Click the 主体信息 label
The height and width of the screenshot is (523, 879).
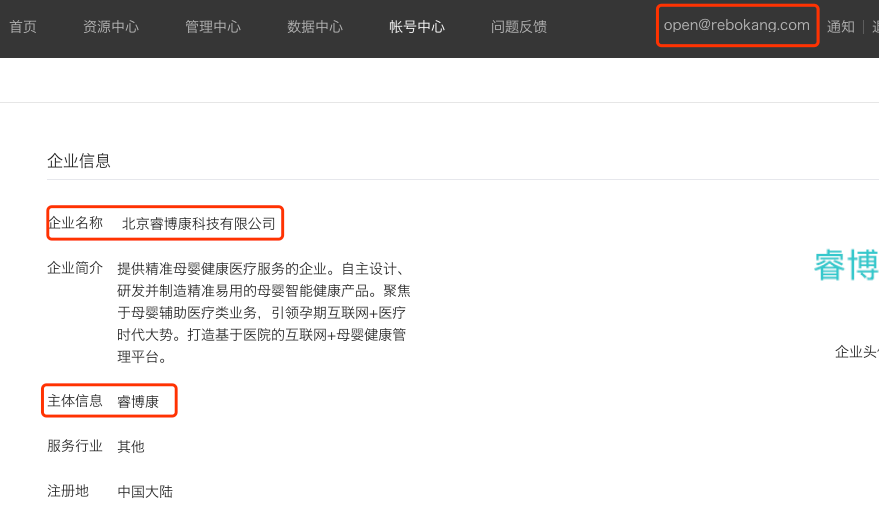(x=75, y=401)
